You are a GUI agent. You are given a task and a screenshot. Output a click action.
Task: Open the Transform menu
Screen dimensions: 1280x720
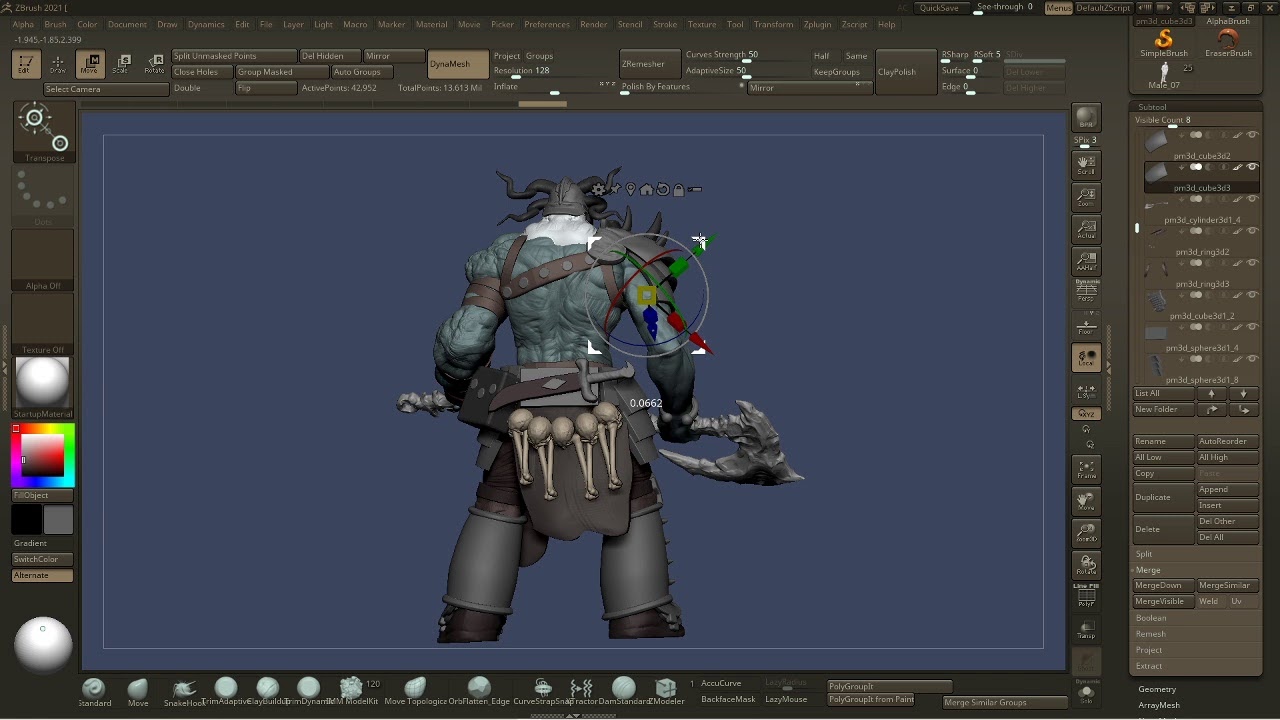(x=773, y=24)
